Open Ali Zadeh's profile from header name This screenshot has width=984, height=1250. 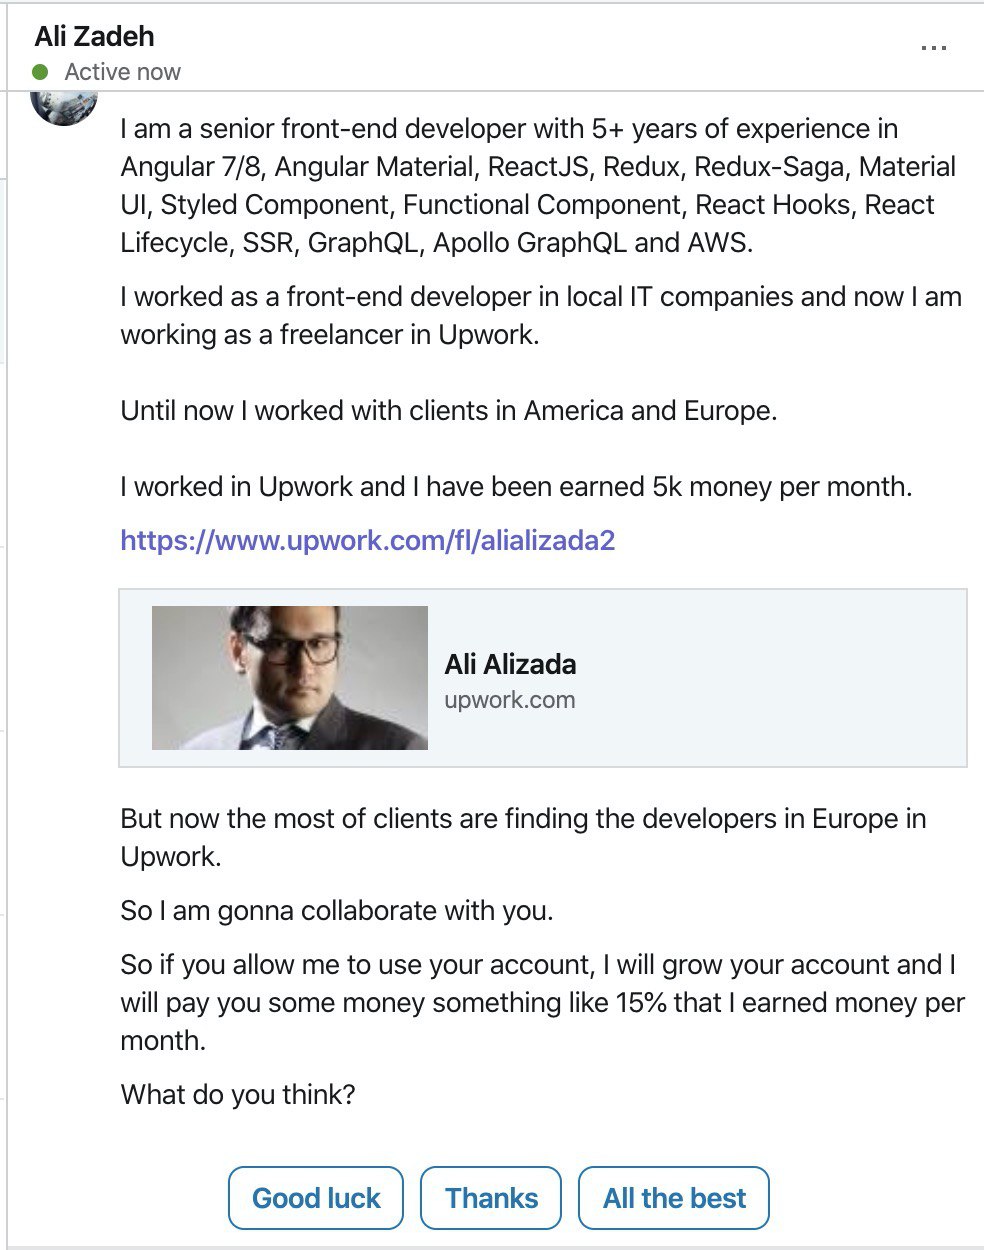click(x=94, y=36)
